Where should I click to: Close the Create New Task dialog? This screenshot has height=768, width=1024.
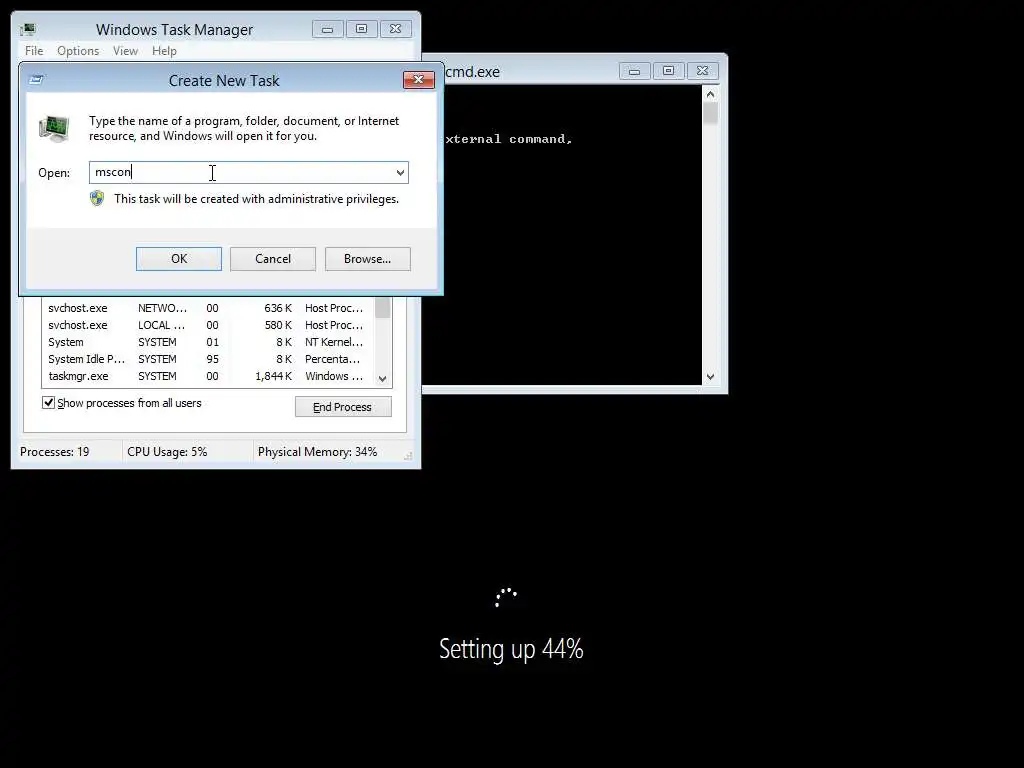click(419, 80)
